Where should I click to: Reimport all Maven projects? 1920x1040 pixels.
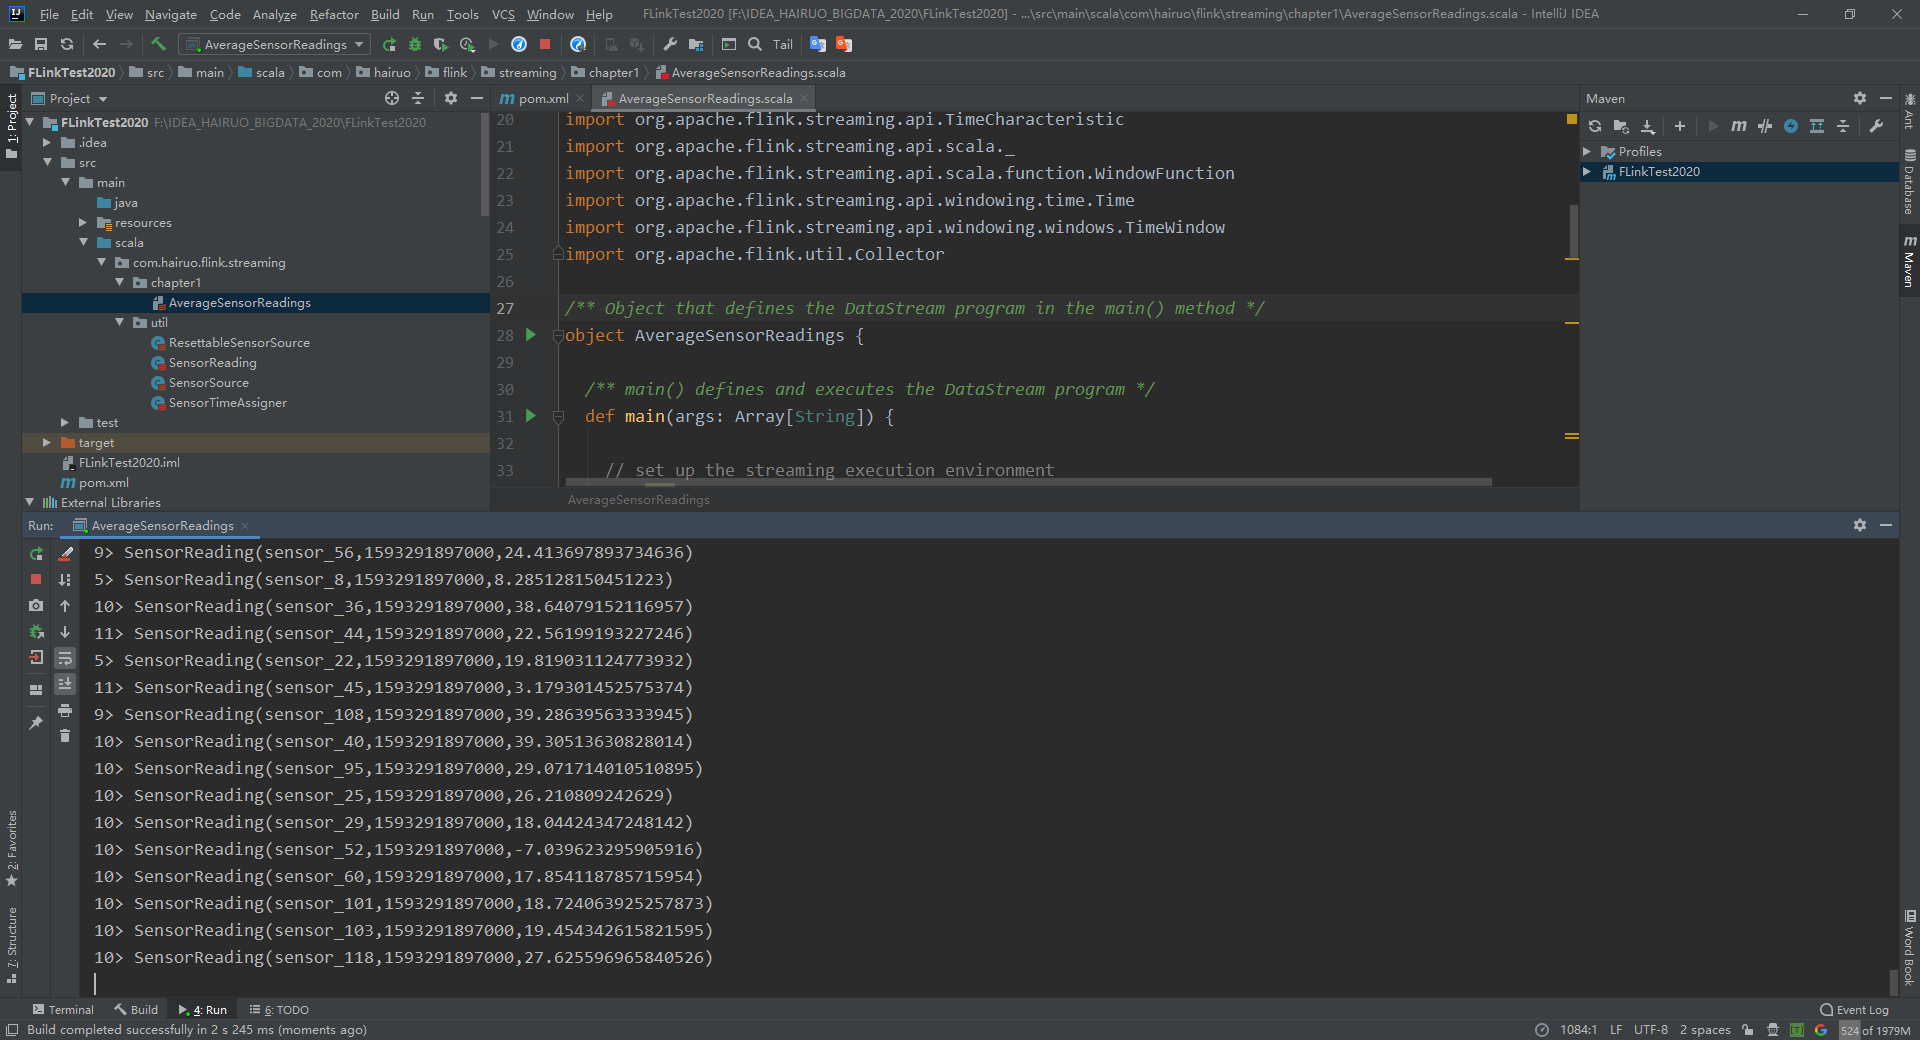(x=1595, y=126)
